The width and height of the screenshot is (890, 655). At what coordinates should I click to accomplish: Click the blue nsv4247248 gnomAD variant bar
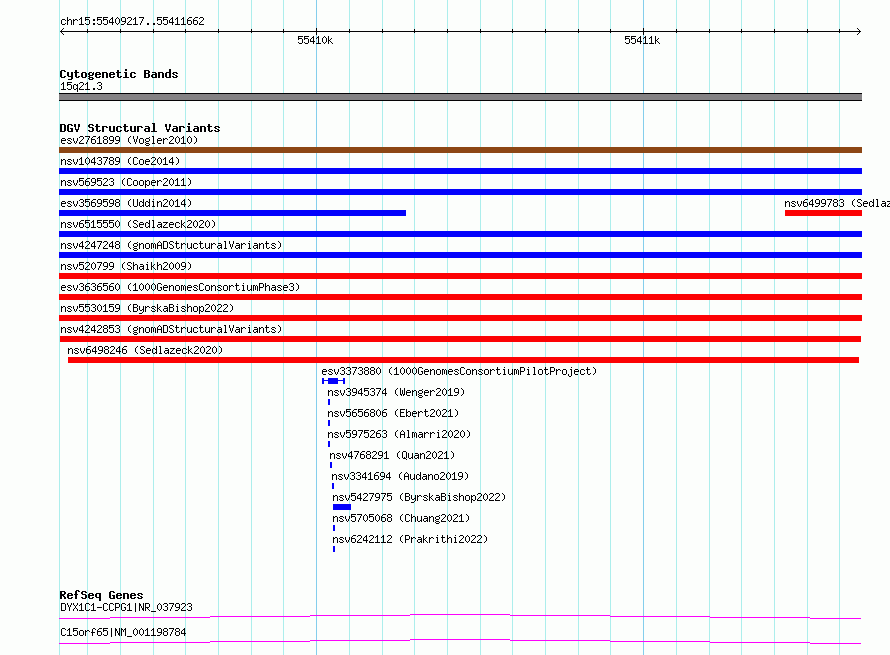tap(460, 255)
